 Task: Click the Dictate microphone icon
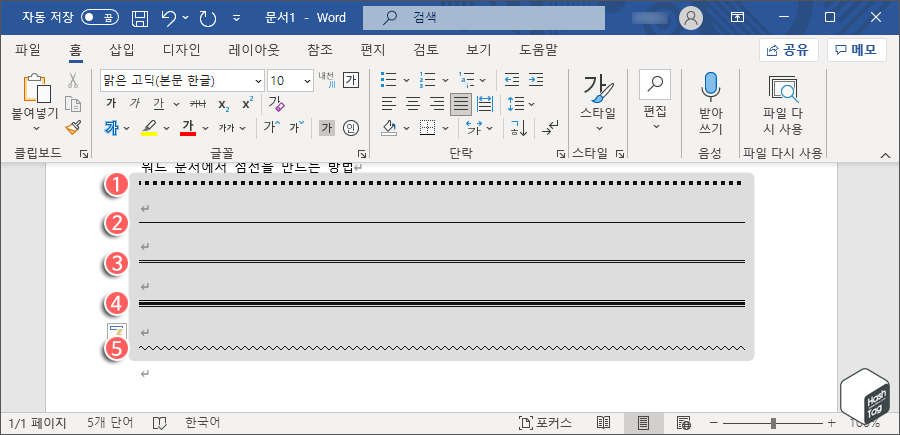[710, 87]
